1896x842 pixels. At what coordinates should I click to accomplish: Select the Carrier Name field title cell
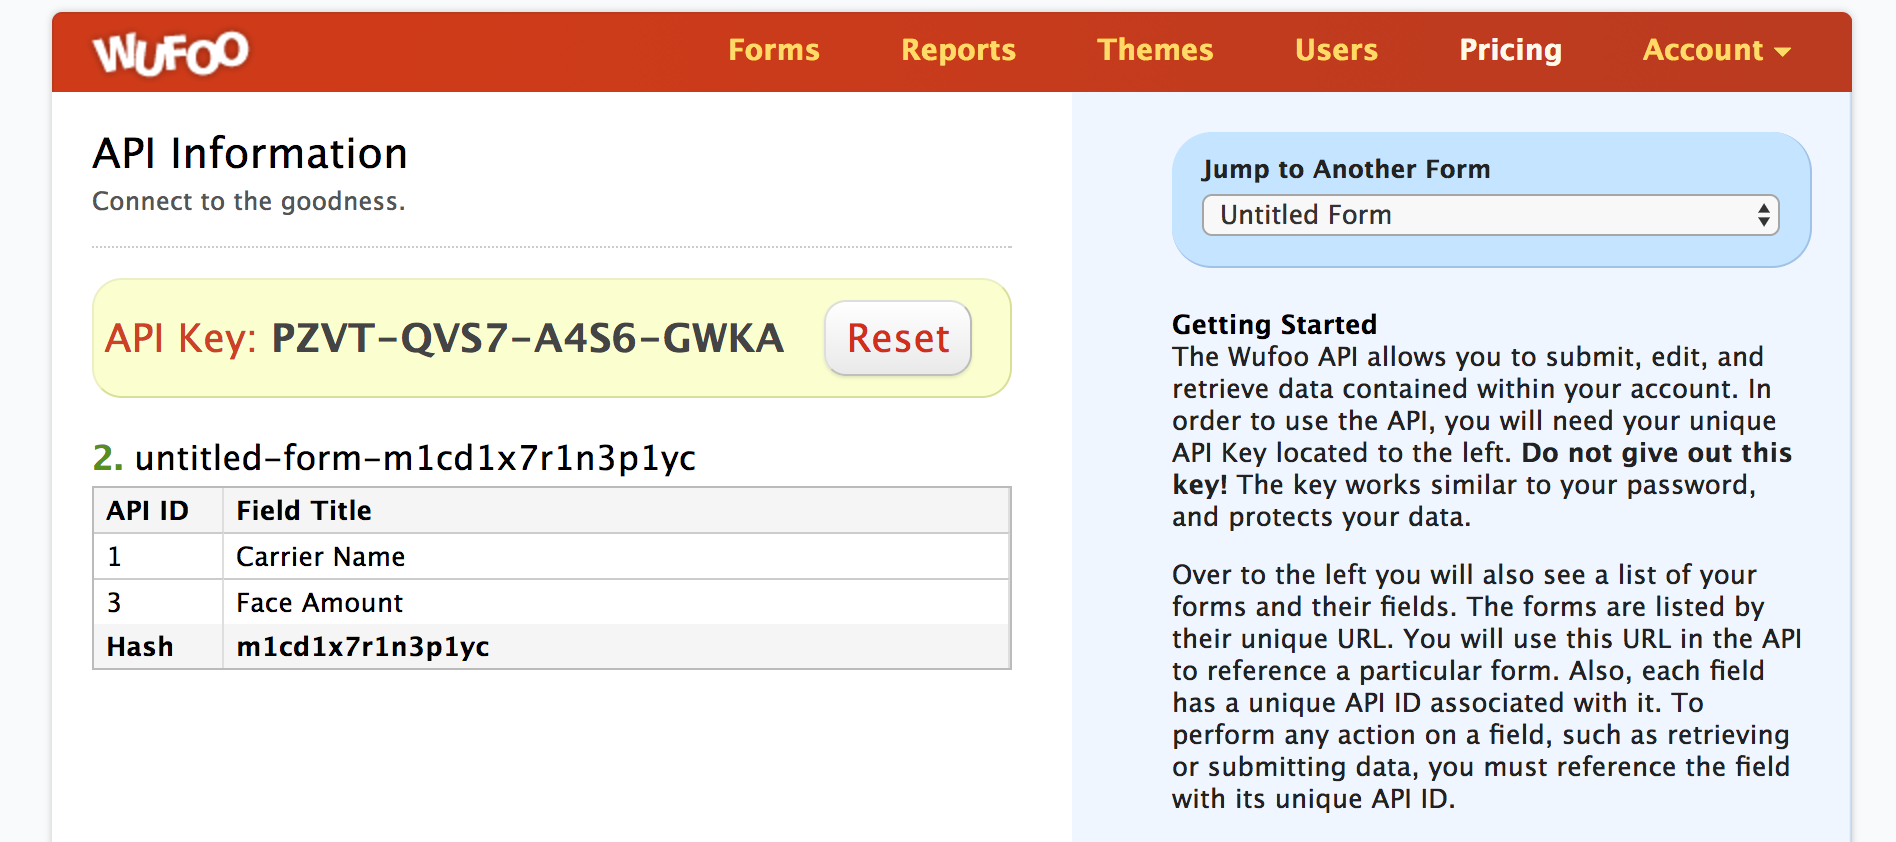tap(616, 556)
